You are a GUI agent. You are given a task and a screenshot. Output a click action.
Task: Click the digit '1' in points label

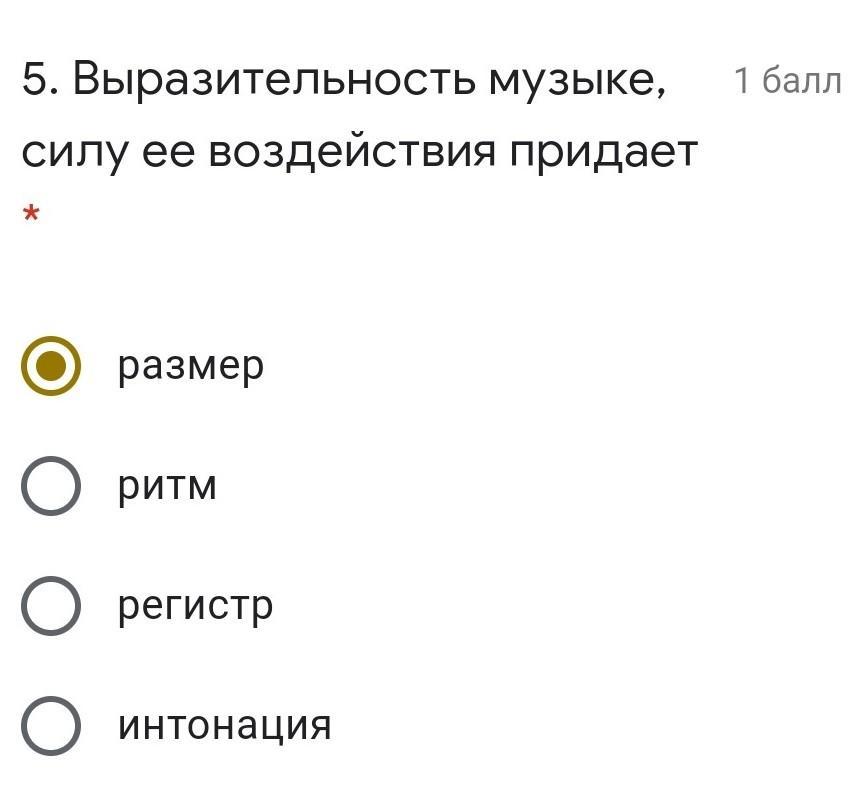point(742,80)
